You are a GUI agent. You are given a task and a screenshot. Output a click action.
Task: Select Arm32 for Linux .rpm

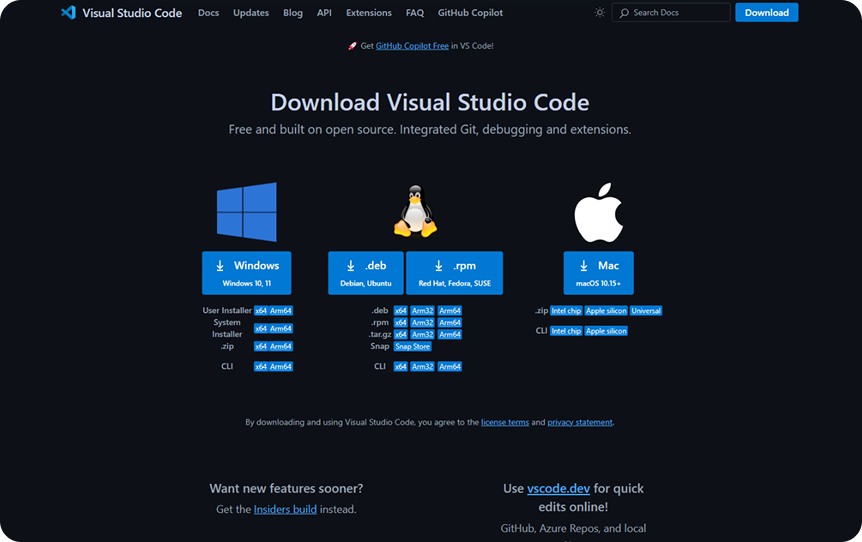pyautogui.click(x=423, y=323)
